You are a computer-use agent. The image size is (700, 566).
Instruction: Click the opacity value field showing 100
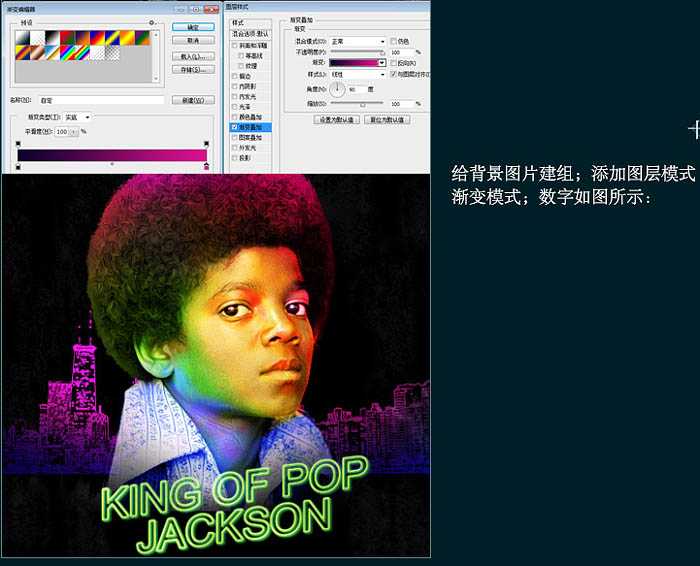click(x=401, y=53)
